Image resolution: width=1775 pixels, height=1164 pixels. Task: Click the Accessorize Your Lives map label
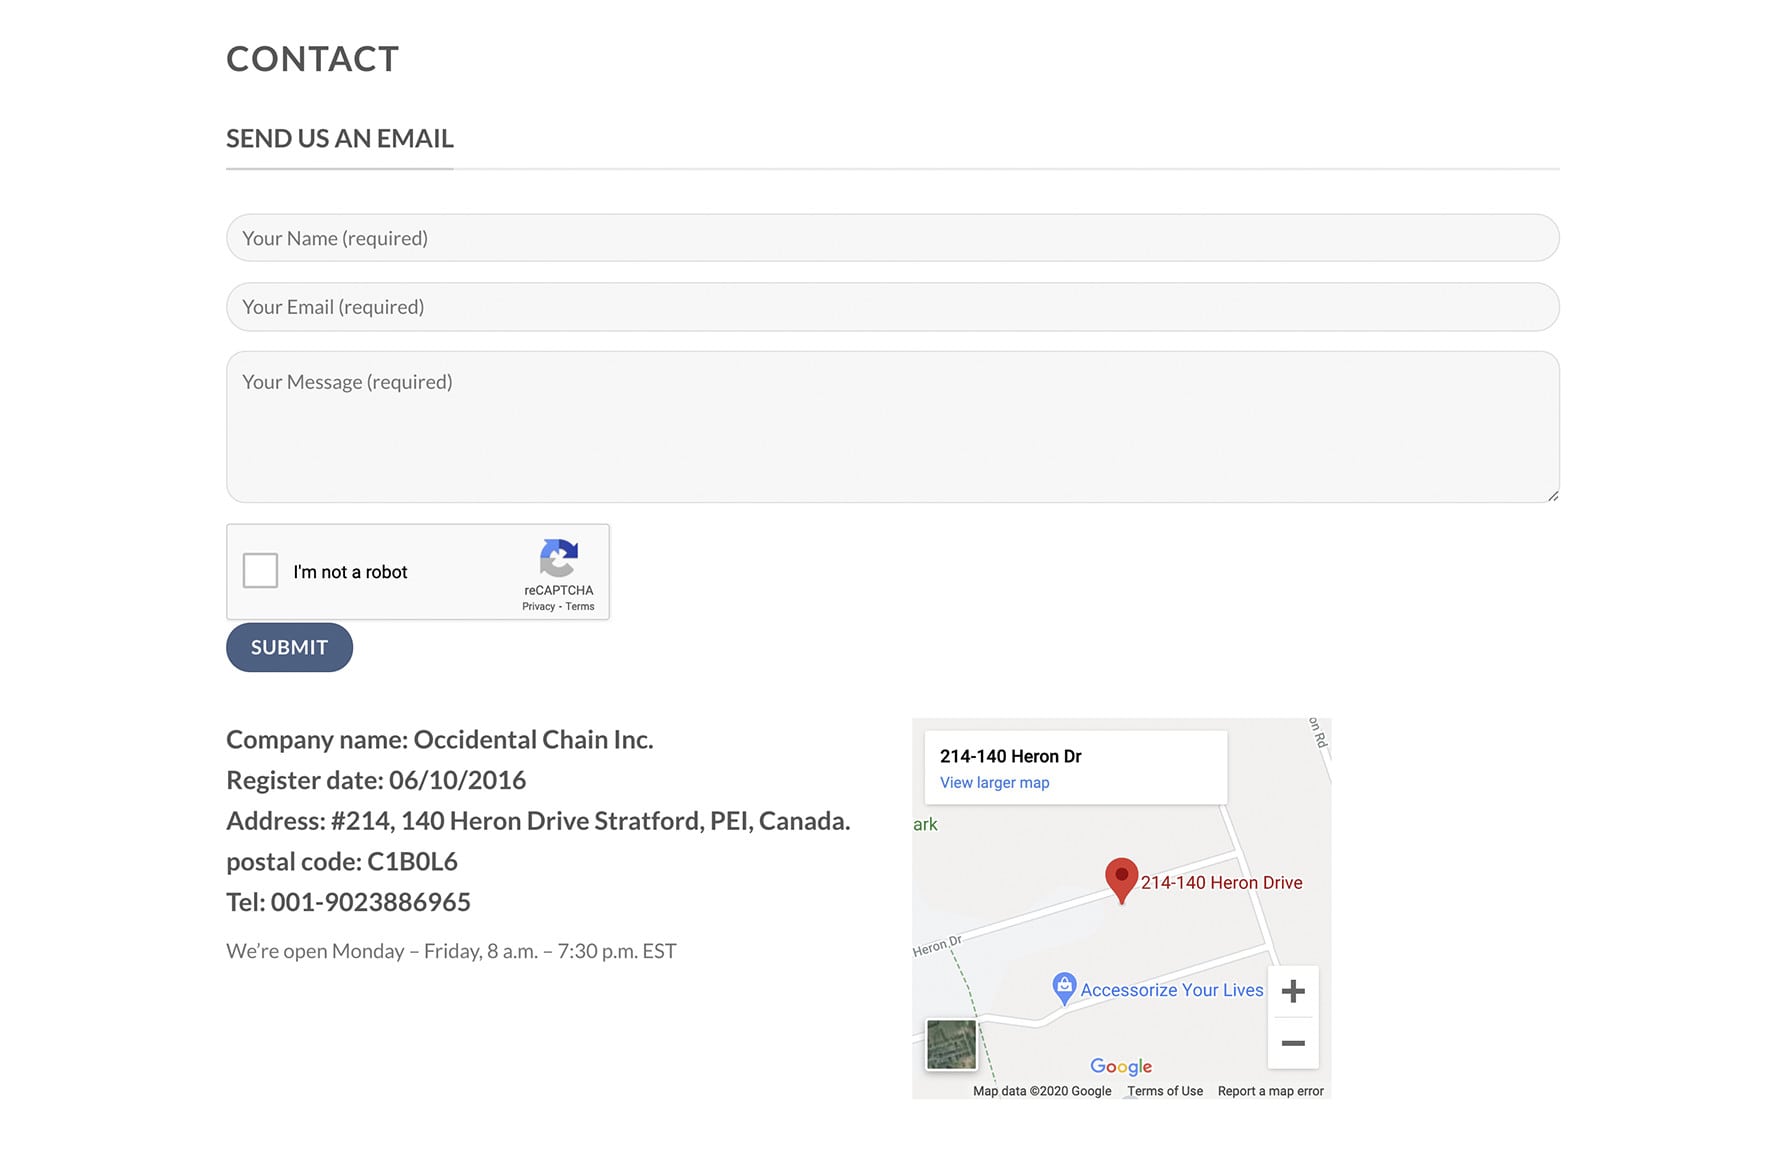click(1172, 990)
